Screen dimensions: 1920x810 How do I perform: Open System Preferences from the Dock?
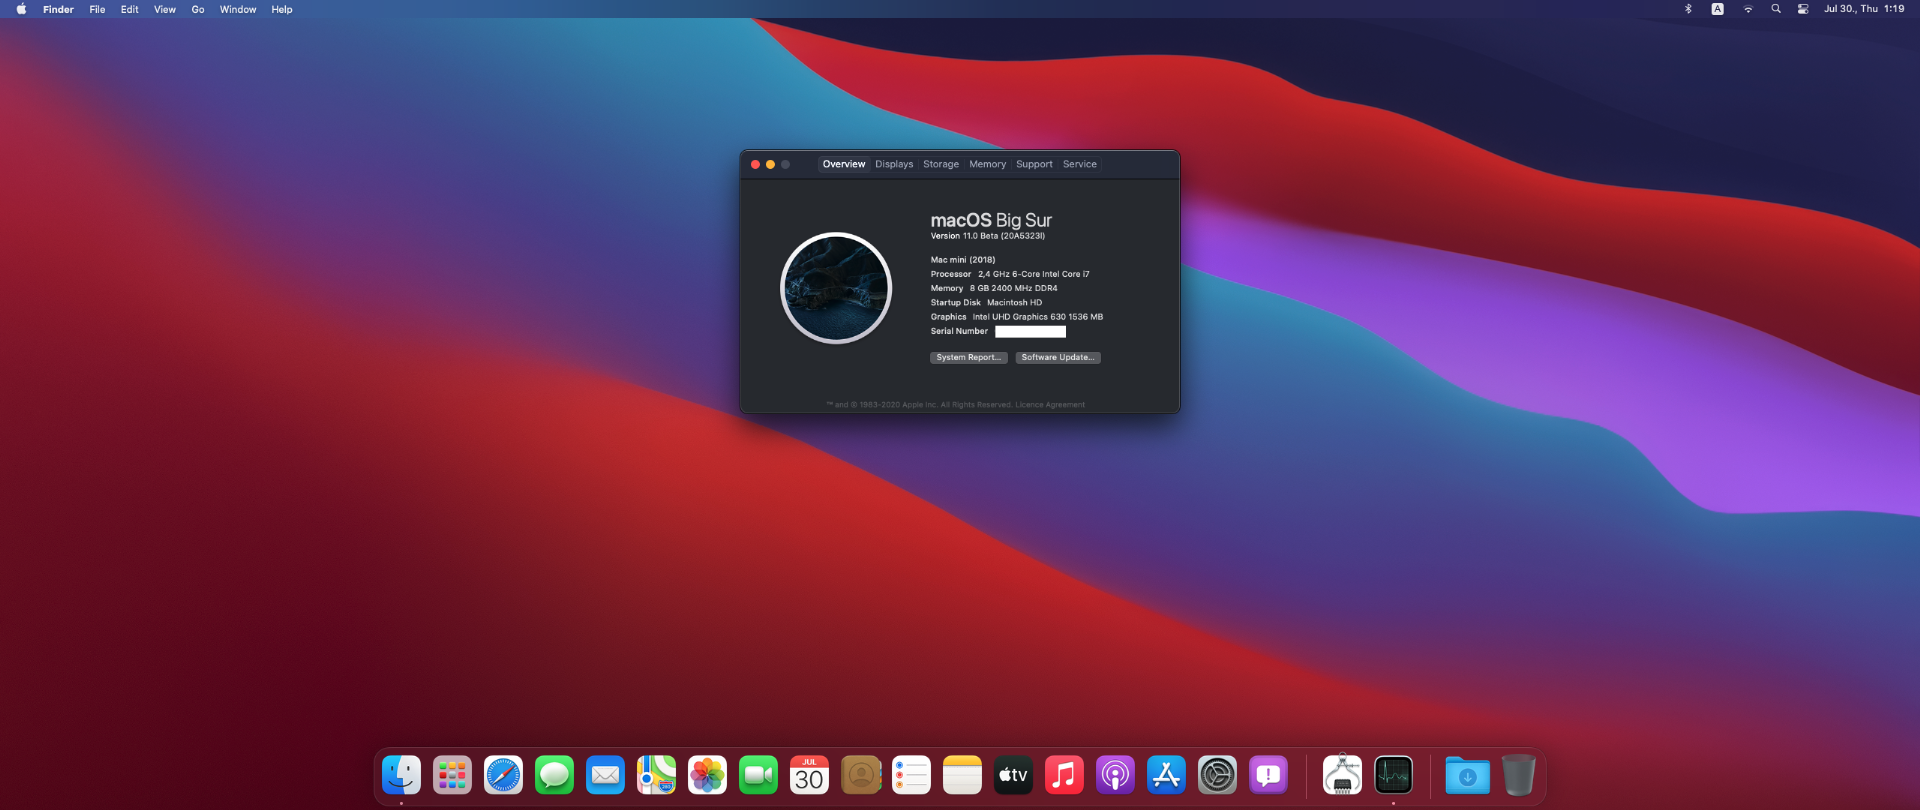click(1217, 775)
